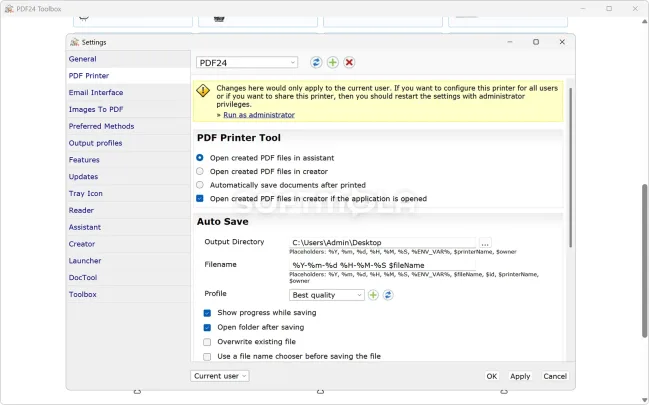Image resolution: width=649 pixels, height=405 pixels.
Task: Uncheck Show progress while saving
Action: (207, 313)
